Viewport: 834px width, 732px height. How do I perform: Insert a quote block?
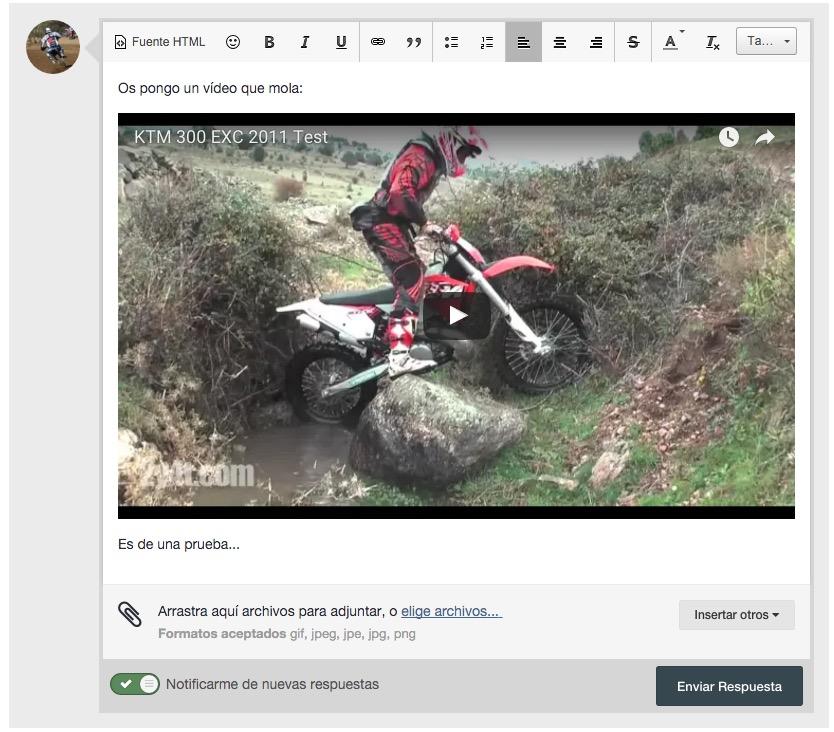(414, 42)
